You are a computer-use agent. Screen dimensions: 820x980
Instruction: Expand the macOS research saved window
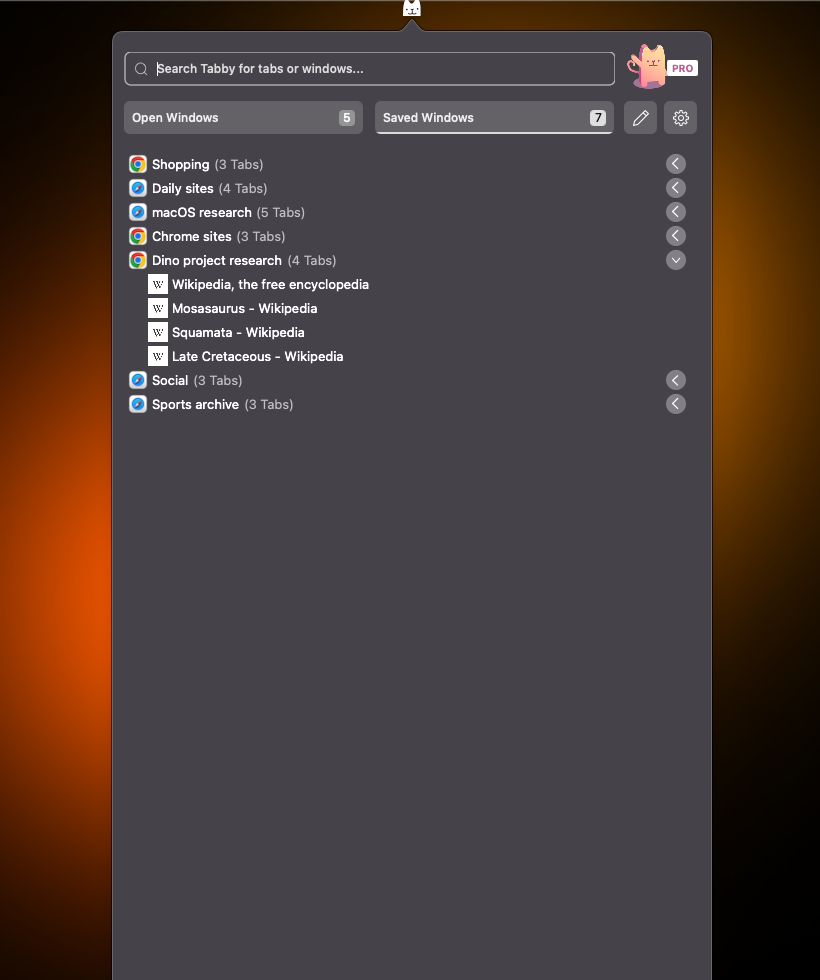click(x=676, y=212)
